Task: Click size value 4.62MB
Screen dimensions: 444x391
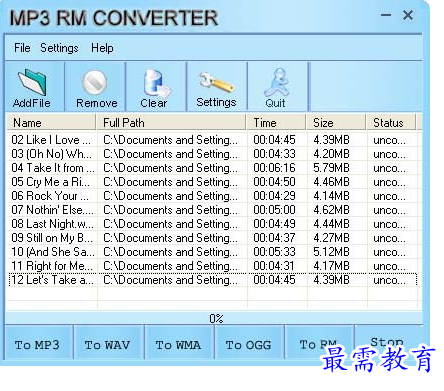Action: (331, 210)
